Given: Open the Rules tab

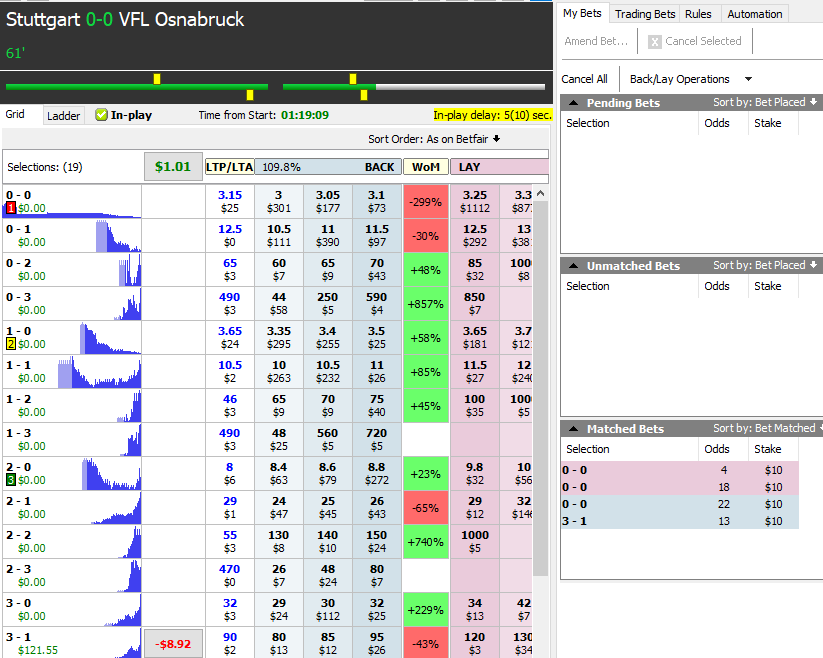Looking at the screenshot, I should (x=698, y=14).
